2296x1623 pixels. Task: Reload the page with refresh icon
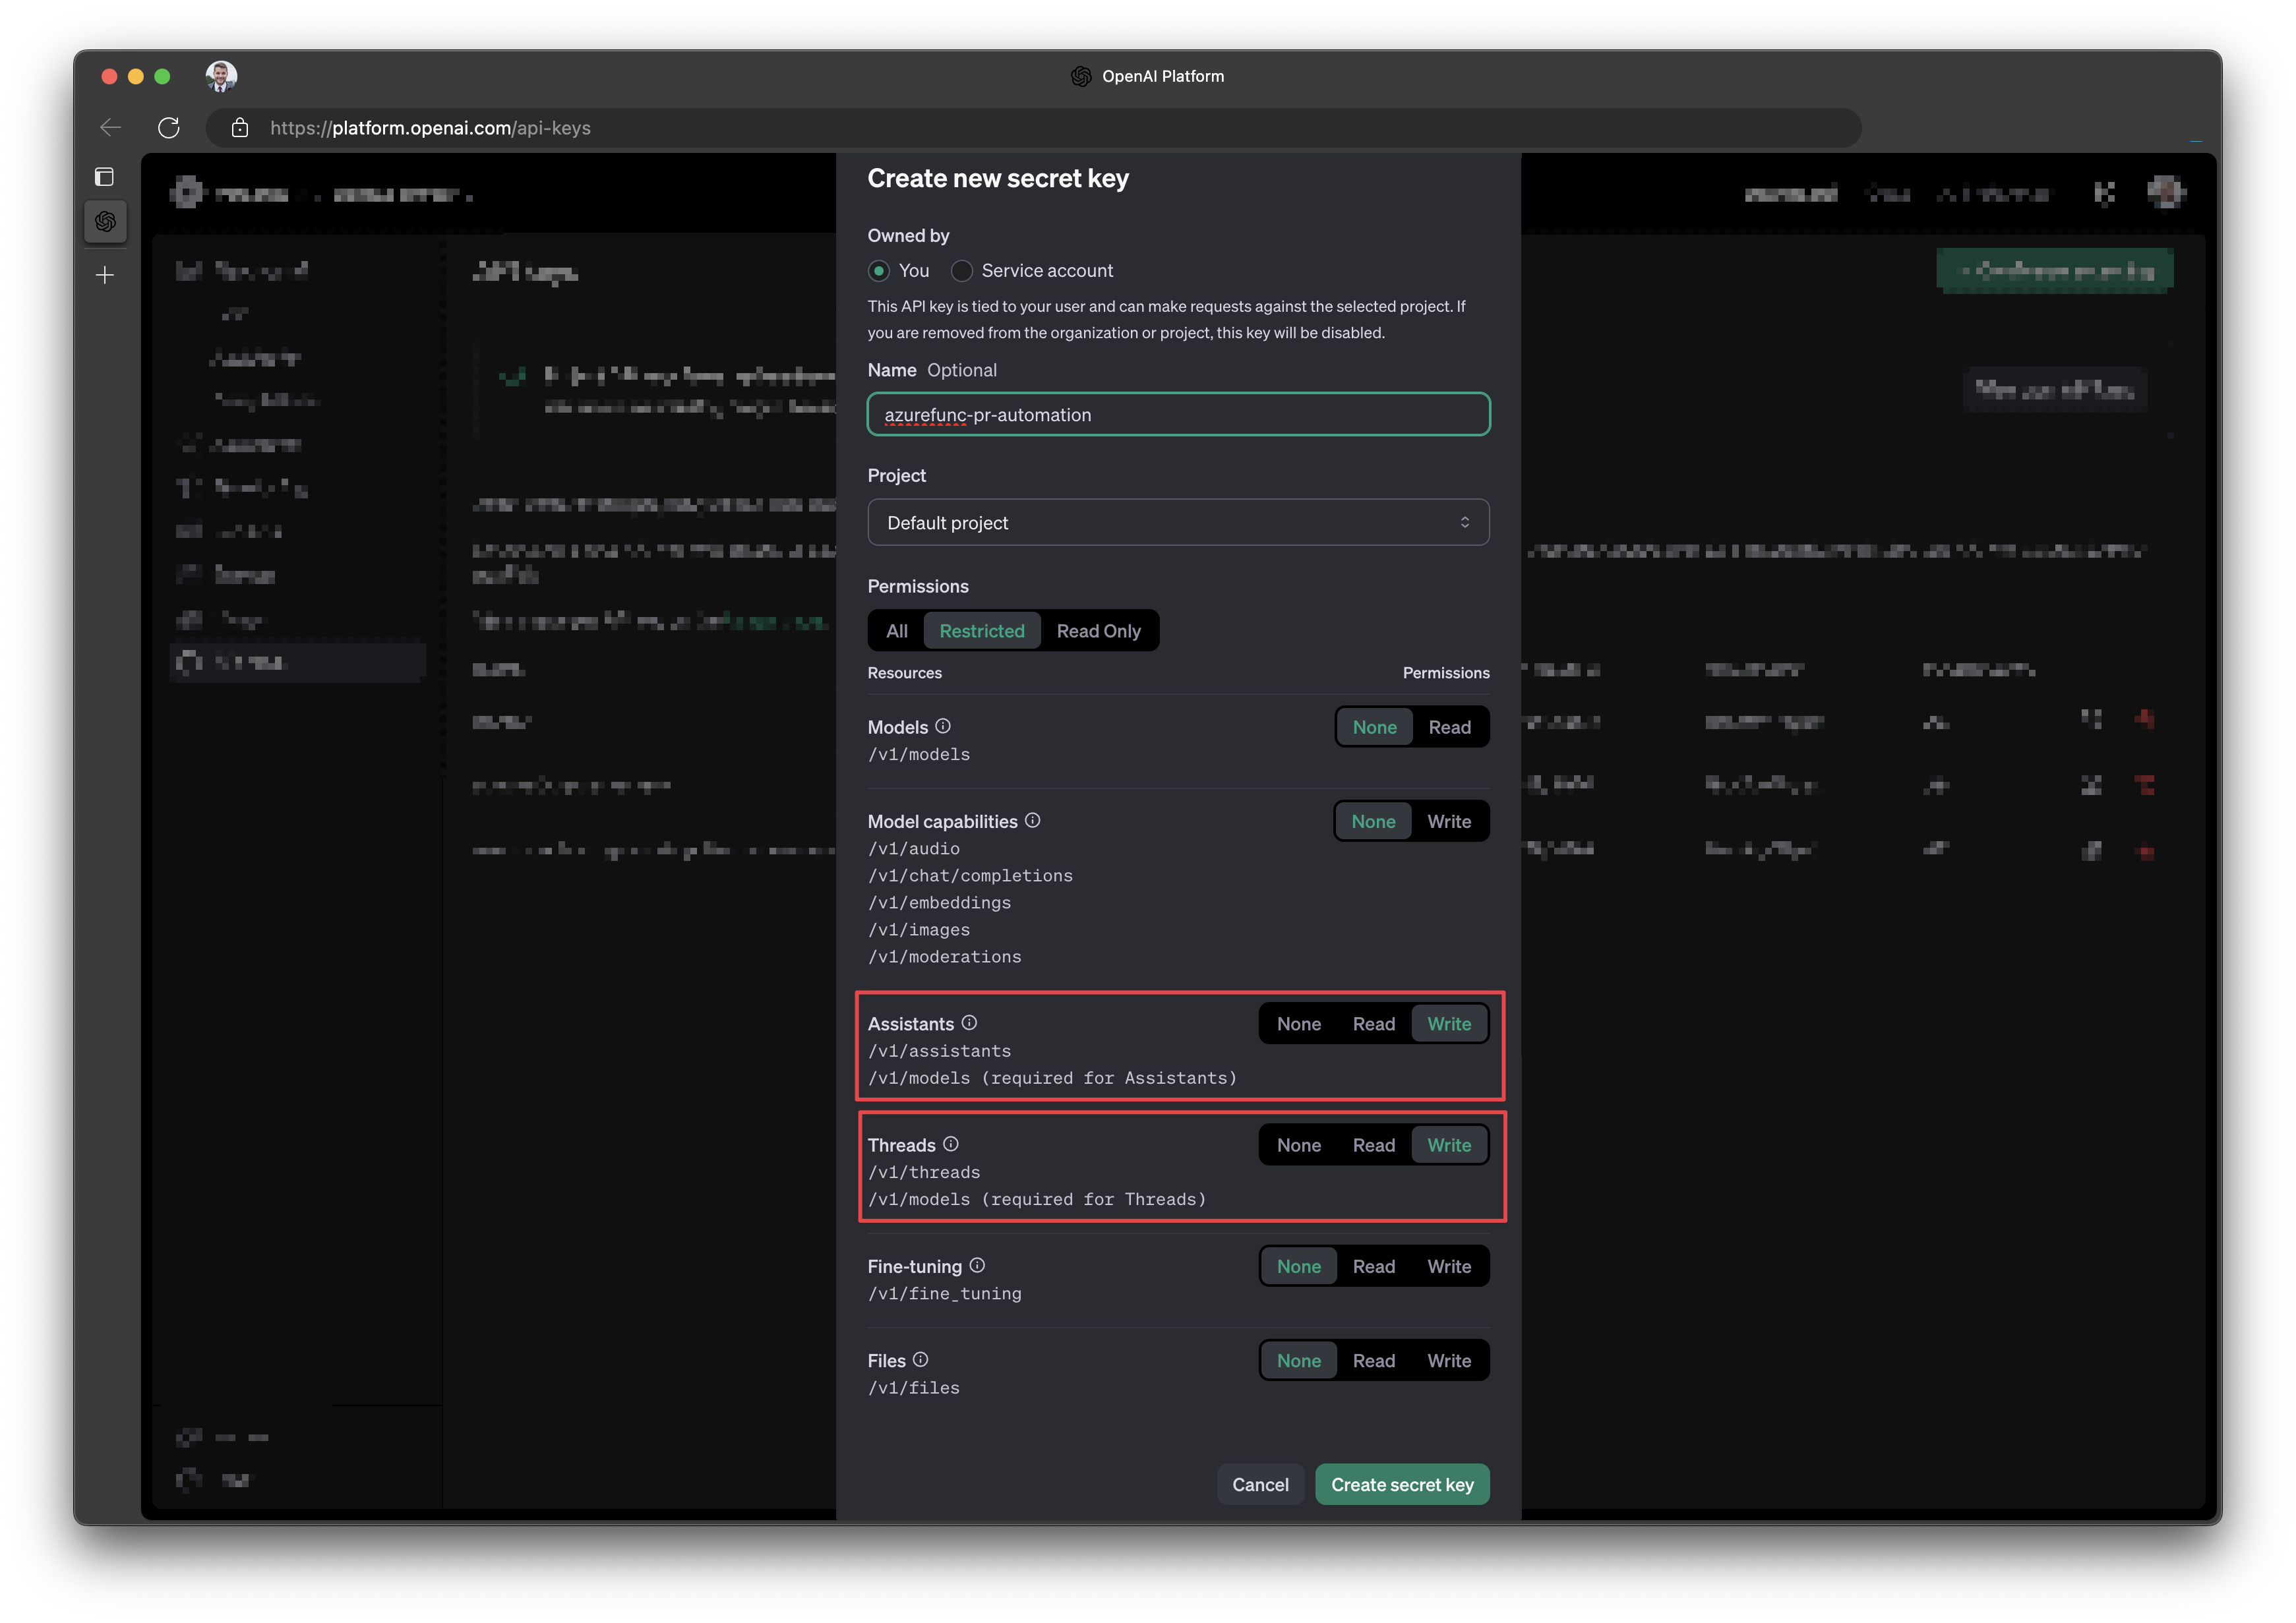(x=169, y=127)
